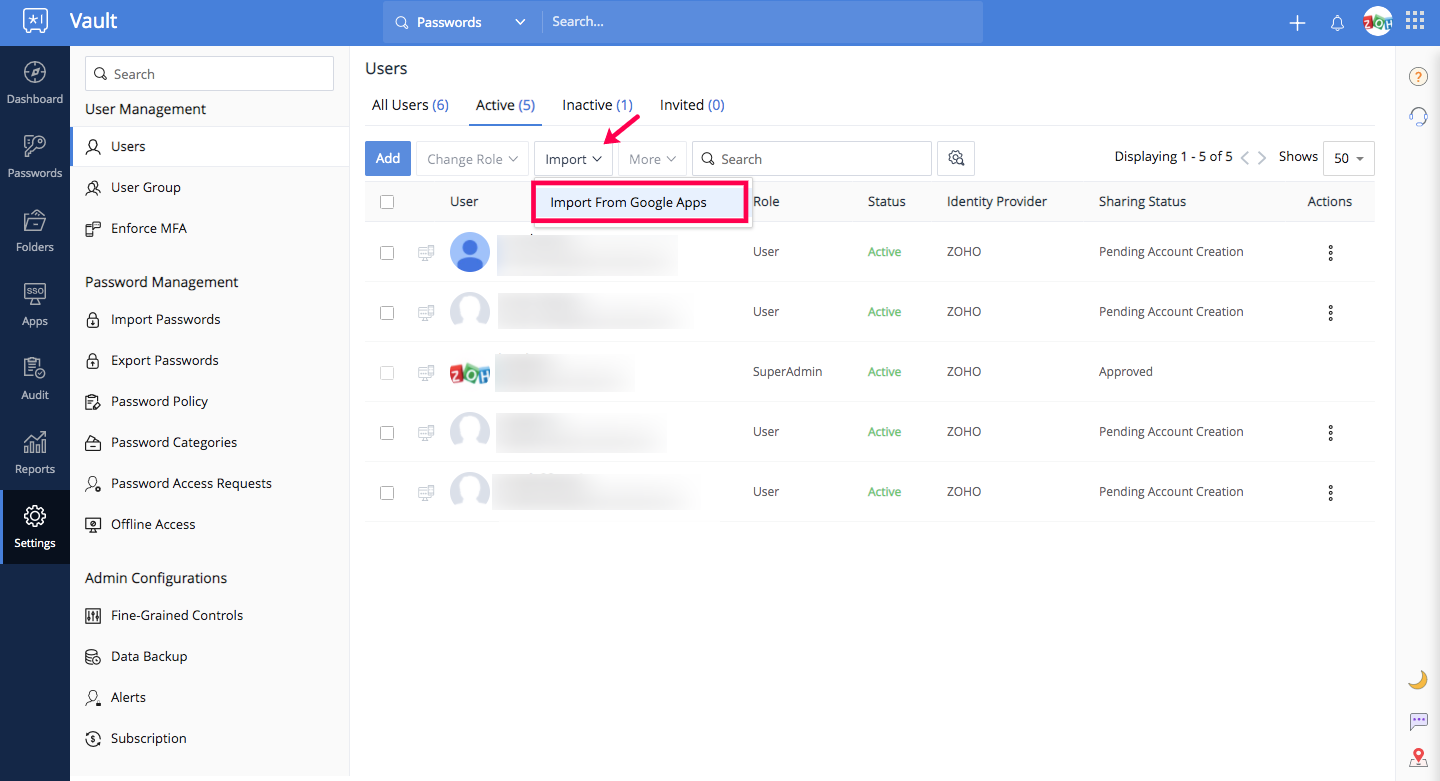The image size is (1440, 781).
Task: Open actions menu for the first user row
Action: pyautogui.click(x=1330, y=253)
